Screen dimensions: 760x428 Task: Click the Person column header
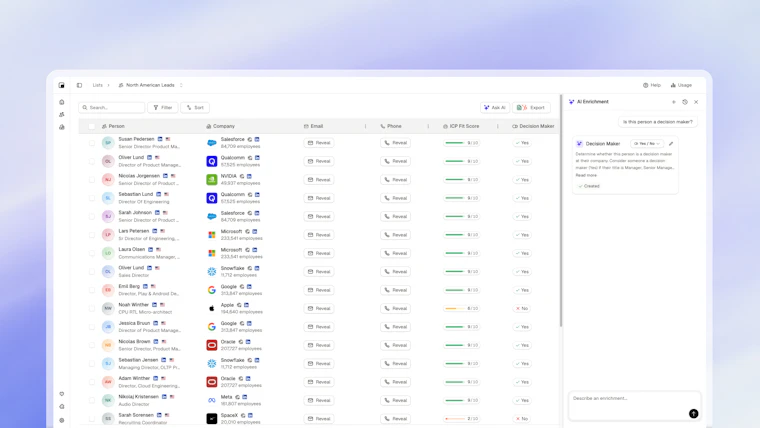[113, 127]
